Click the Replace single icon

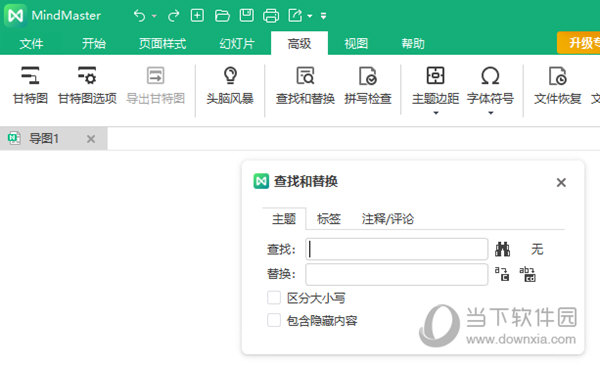tap(502, 274)
